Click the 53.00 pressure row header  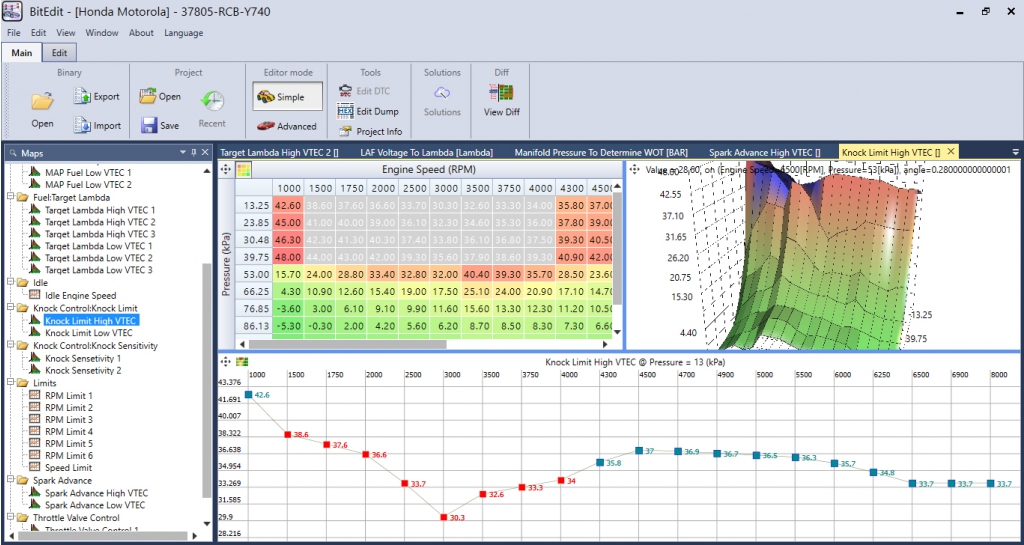(255, 274)
